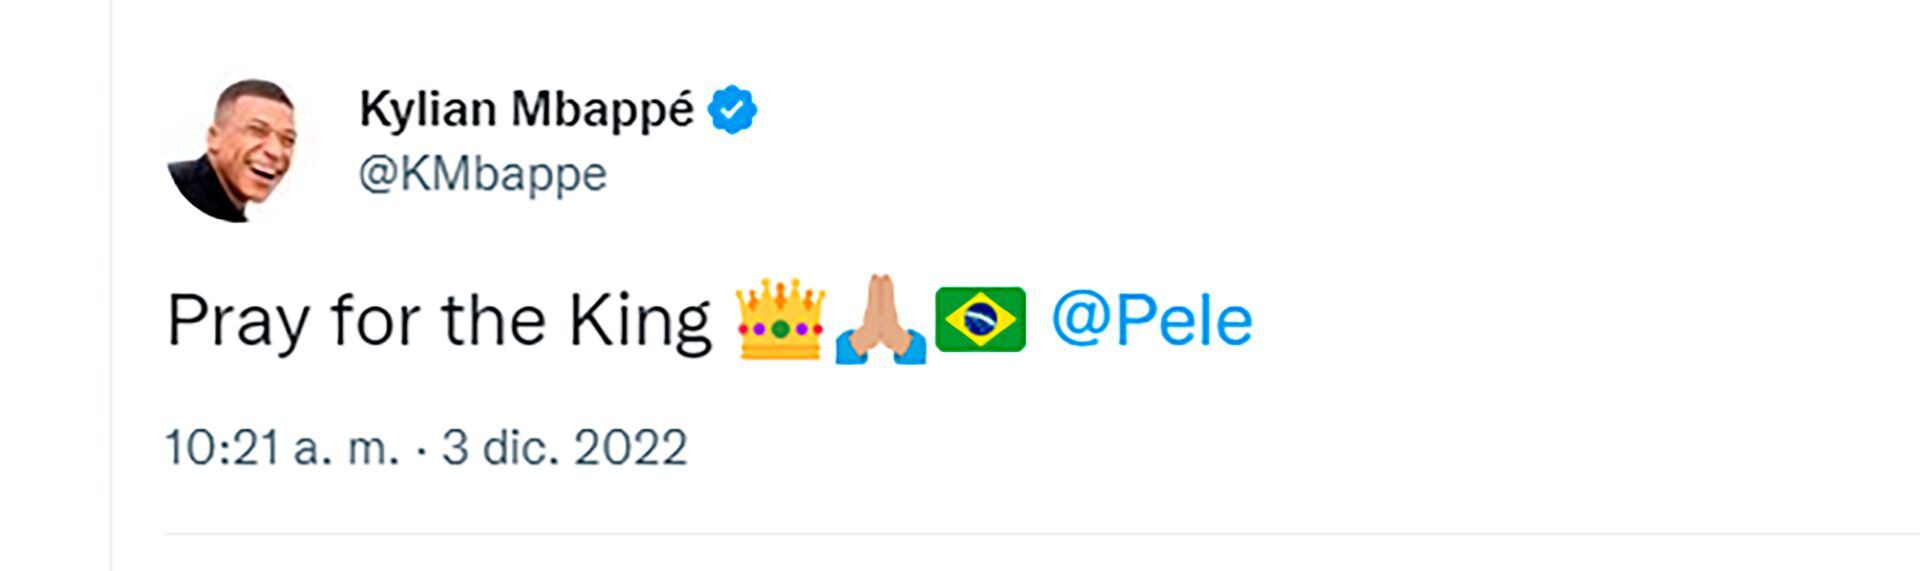Viewport: 1920px width, 571px height.
Task: Click the blue verified badge
Action: [x=732, y=110]
